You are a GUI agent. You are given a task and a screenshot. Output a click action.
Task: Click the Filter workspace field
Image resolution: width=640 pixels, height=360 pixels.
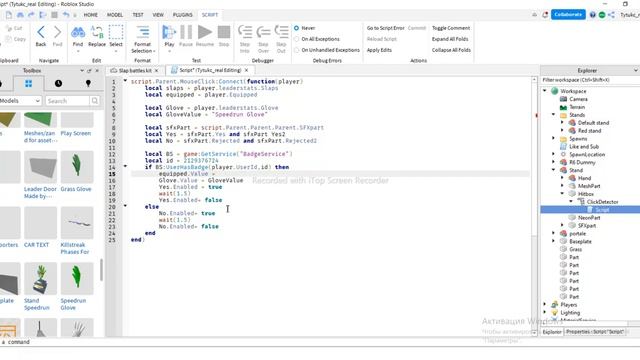pyautogui.click(x=590, y=80)
